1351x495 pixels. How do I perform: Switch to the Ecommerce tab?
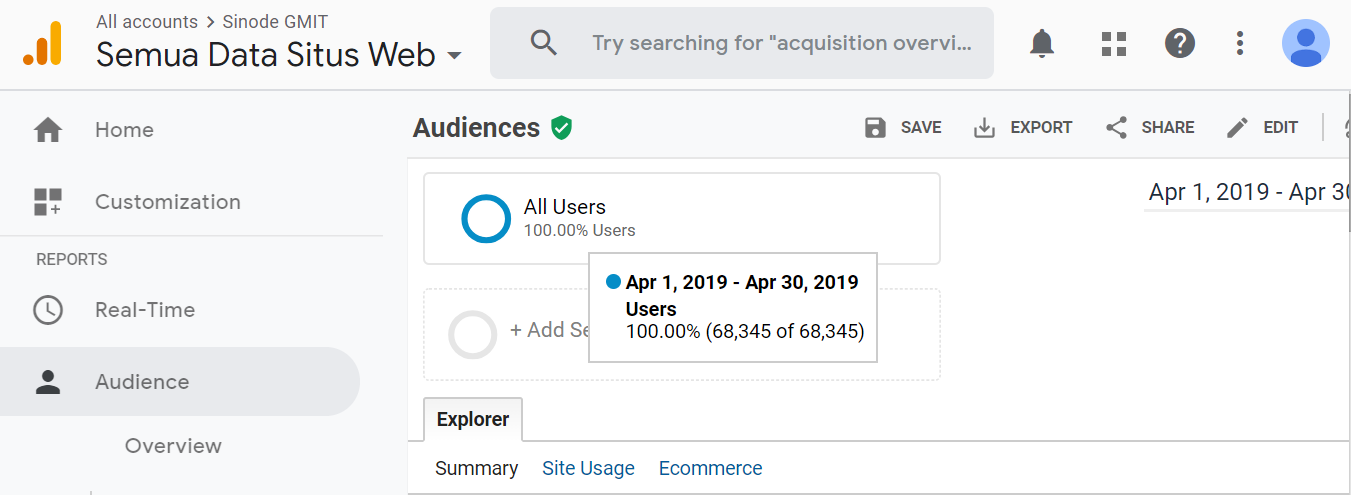pyautogui.click(x=710, y=468)
